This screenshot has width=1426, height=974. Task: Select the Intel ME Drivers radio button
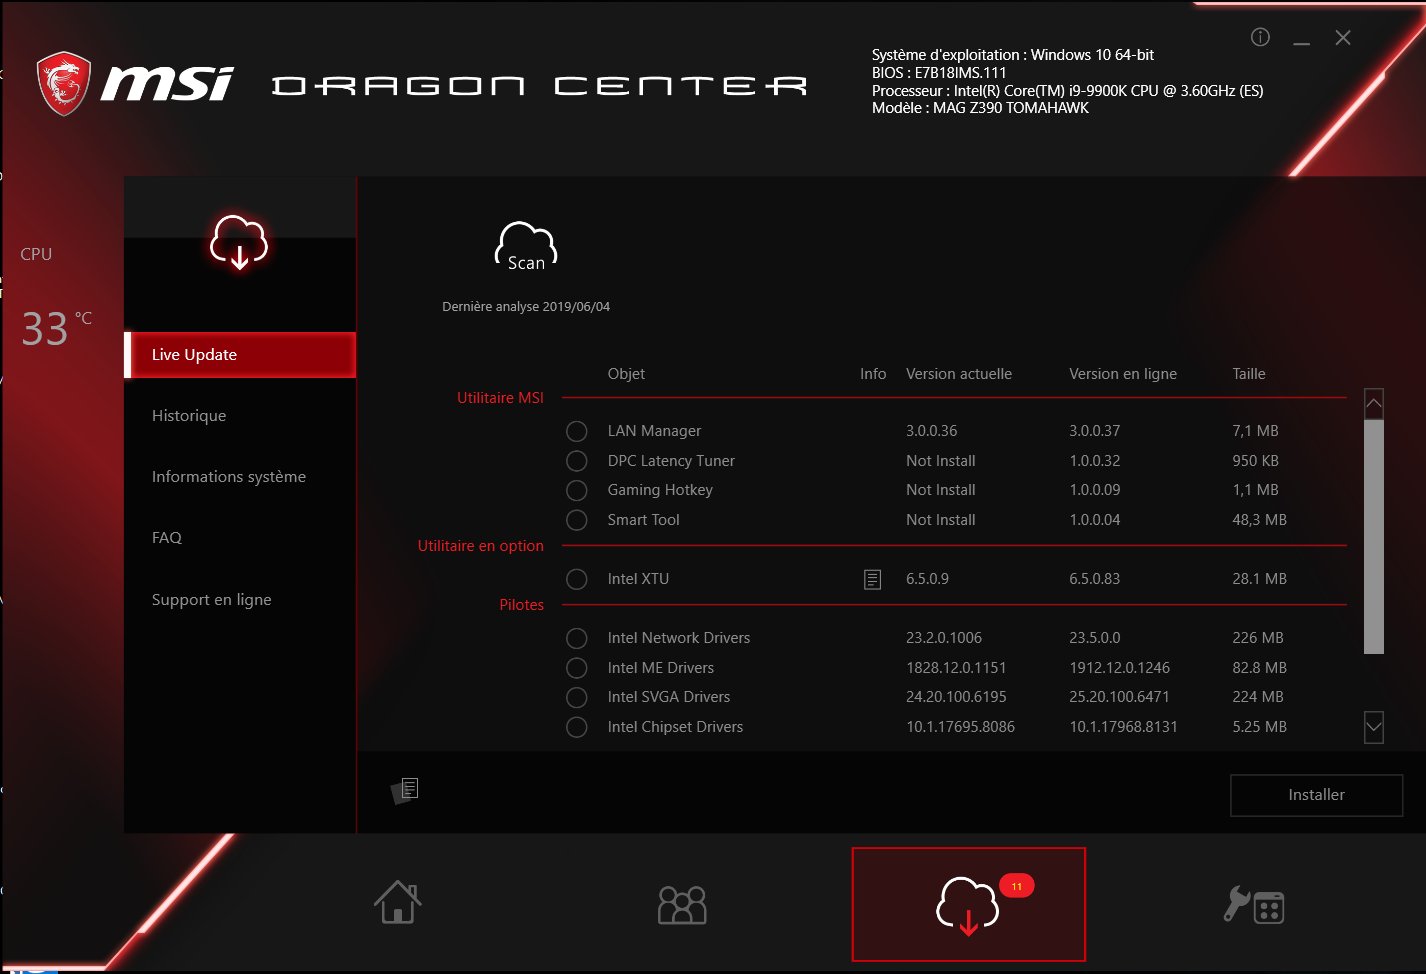(577, 668)
